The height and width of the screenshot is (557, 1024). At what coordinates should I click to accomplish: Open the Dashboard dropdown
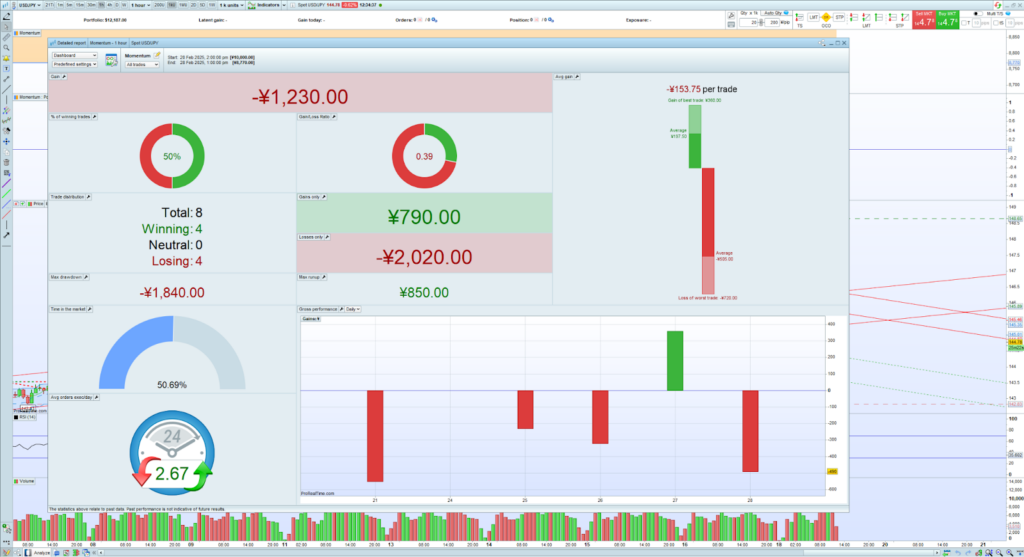tap(74, 55)
